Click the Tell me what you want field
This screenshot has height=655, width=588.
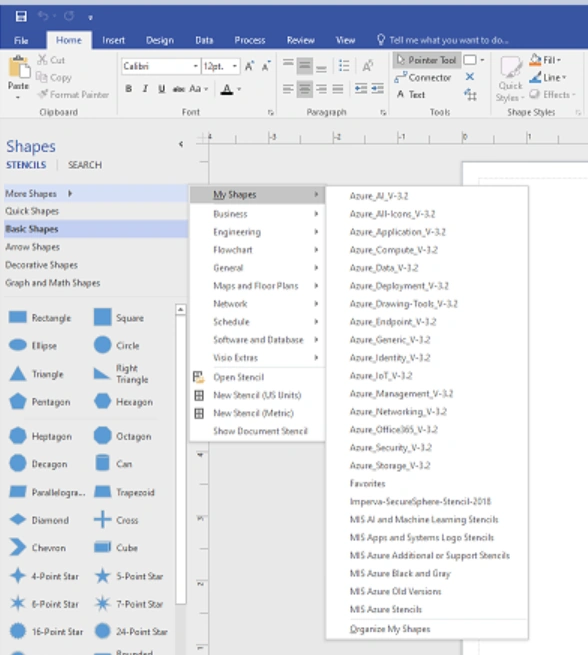(443, 41)
